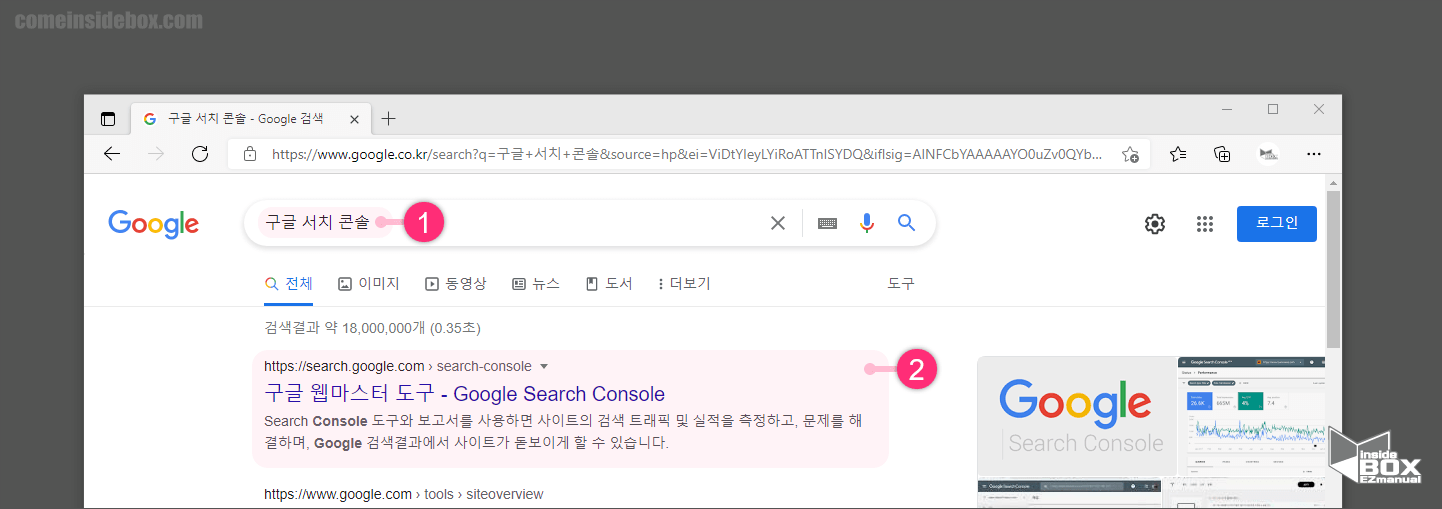Open the 구글 웹마스터 도구 result link

pos(464,393)
